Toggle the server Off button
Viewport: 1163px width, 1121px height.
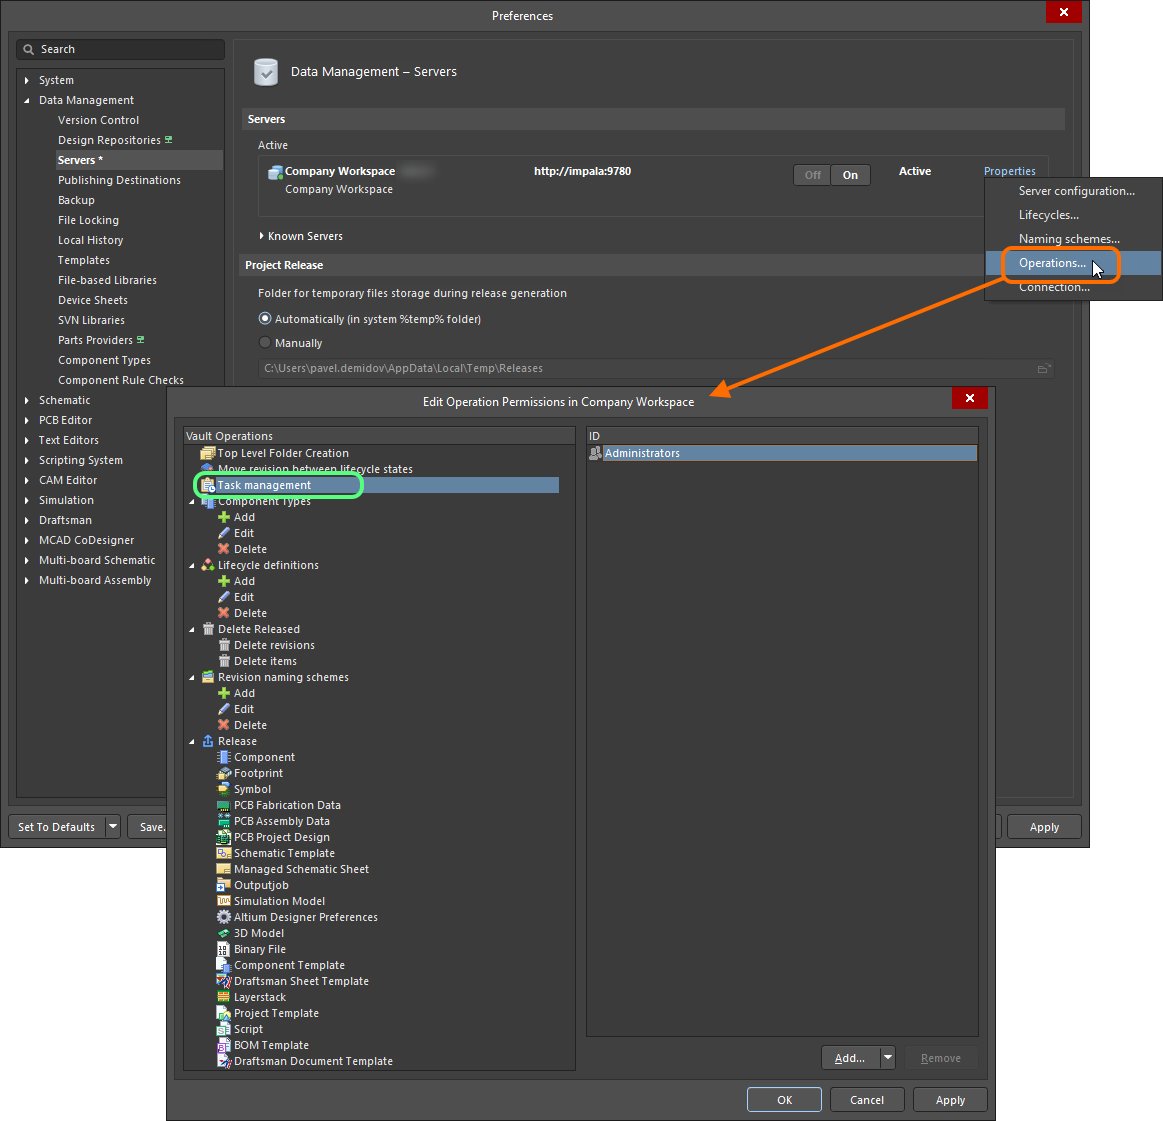pyautogui.click(x=812, y=175)
